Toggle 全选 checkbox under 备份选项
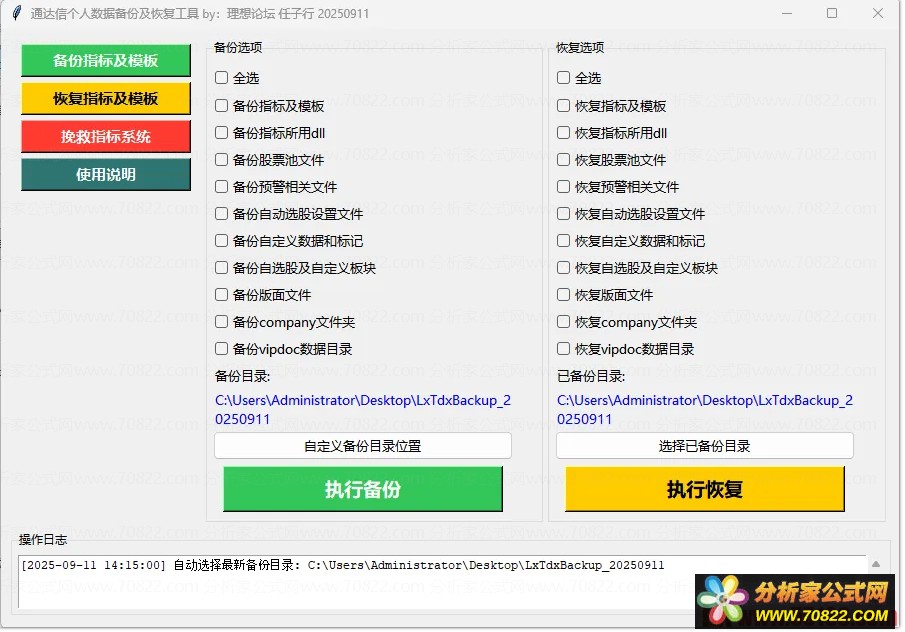Screen dimensions: 905x632 pyautogui.click(x=222, y=78)
